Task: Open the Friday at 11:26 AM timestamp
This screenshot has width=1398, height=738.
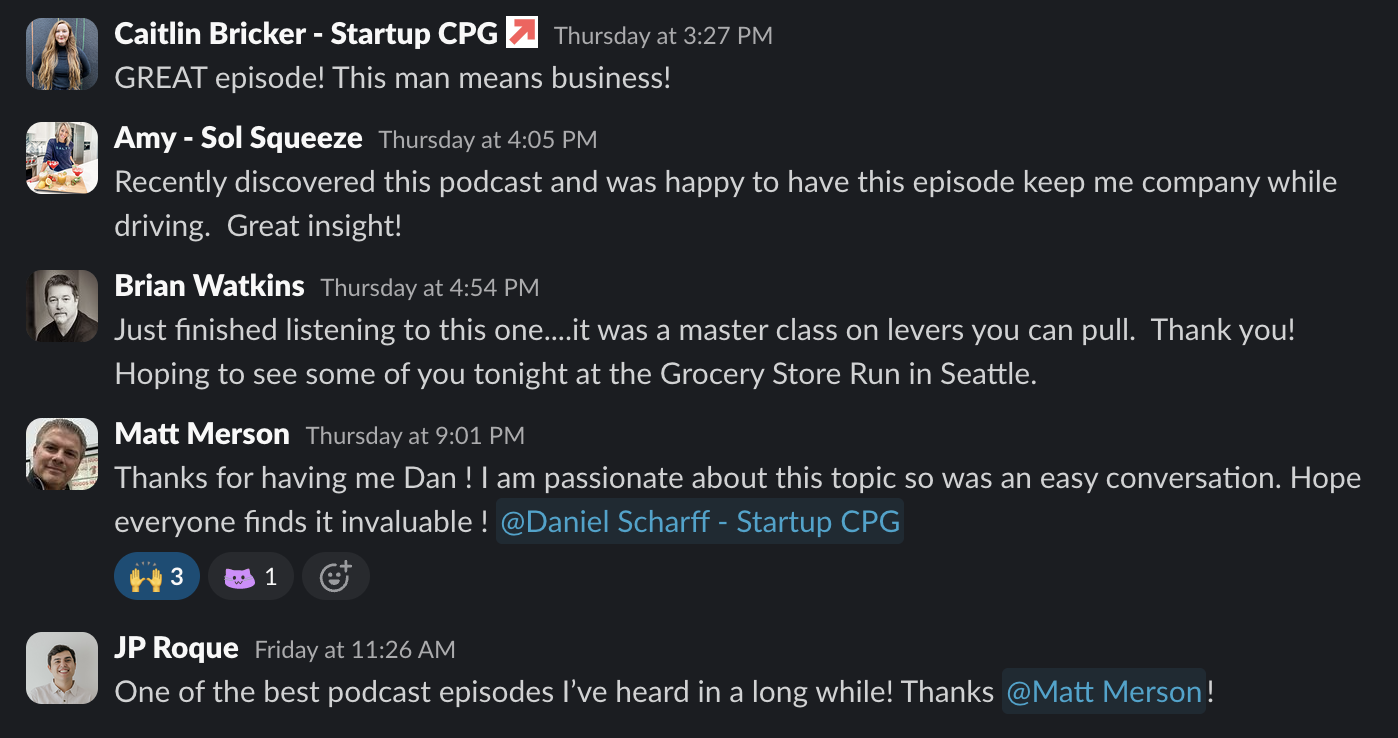Action: coord(355,650)
